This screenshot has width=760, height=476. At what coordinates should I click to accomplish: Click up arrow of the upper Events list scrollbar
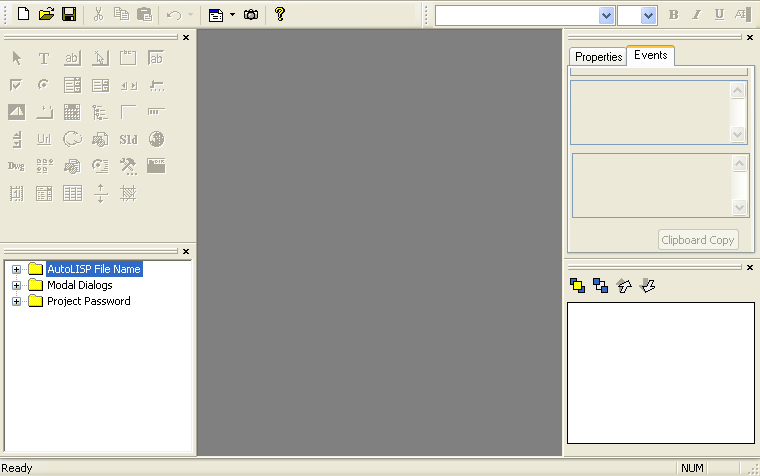tap(737, 91)
